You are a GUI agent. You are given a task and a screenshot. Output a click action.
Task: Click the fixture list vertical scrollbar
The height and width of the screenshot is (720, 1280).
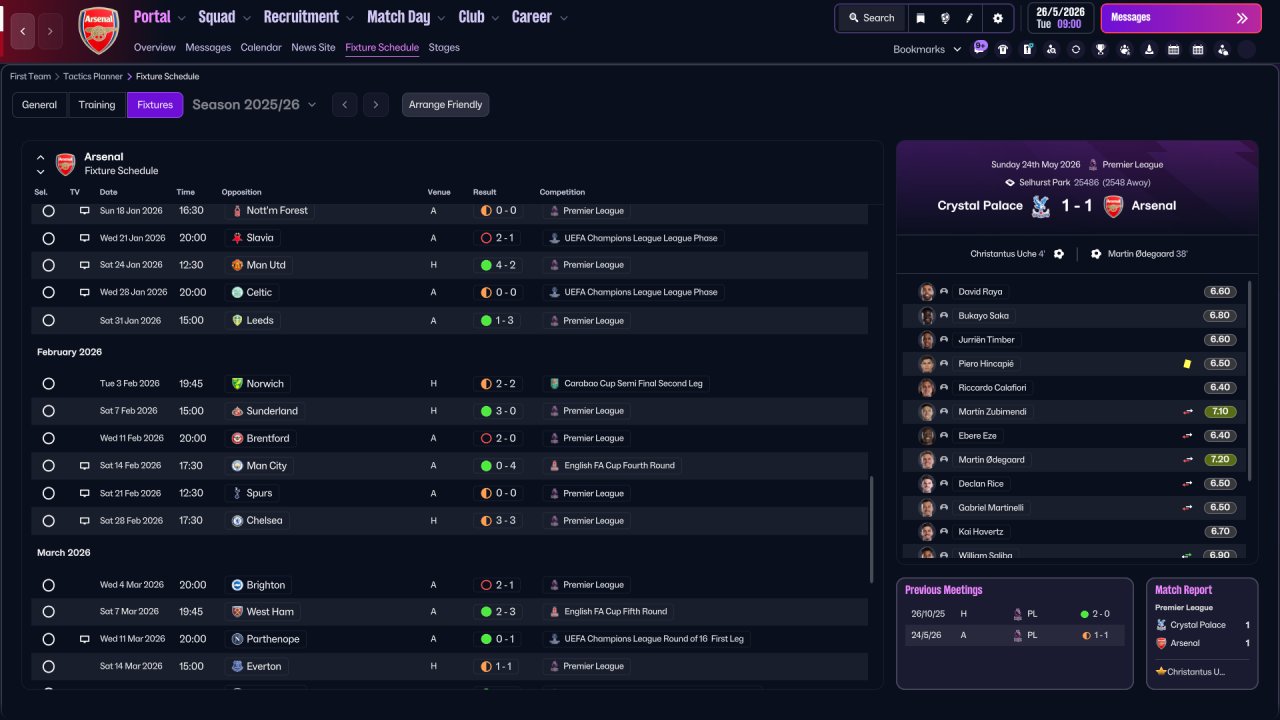point(872,529)
